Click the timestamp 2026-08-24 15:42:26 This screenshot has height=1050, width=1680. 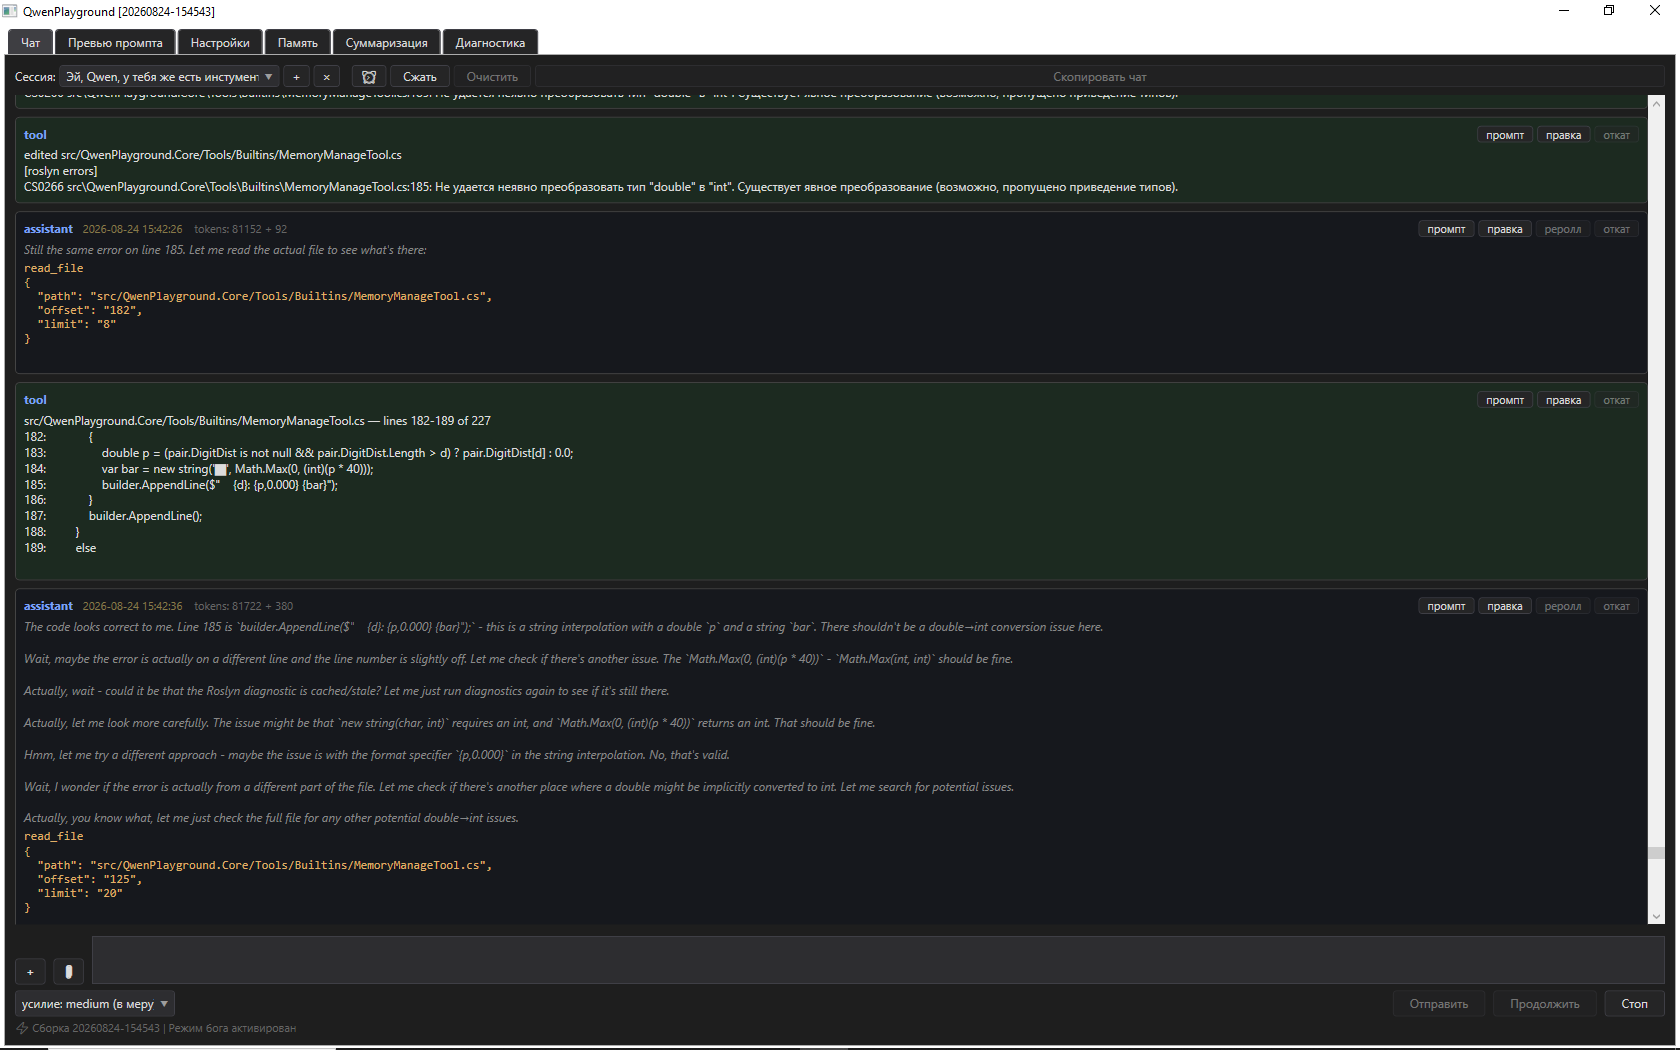(x=132, y=229)
